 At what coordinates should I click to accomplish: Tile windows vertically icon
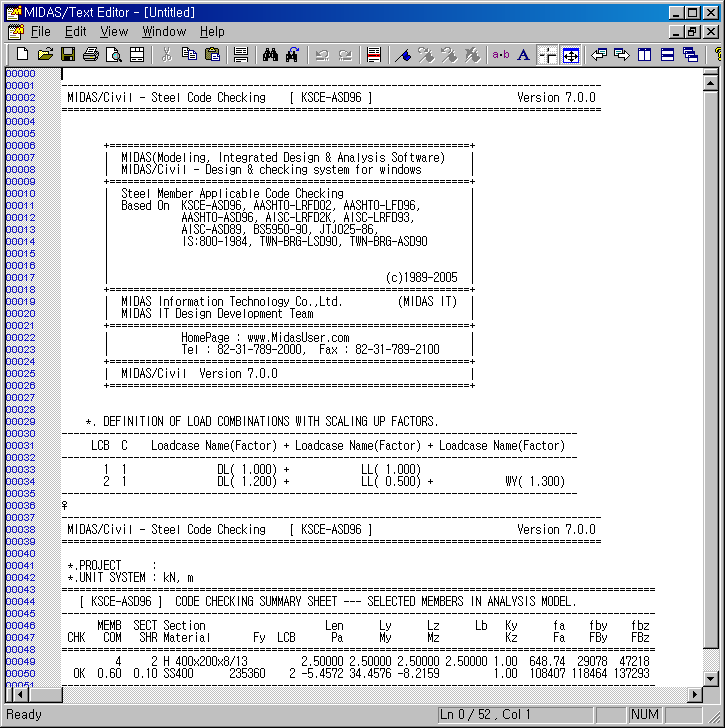(x=645, y=55)
